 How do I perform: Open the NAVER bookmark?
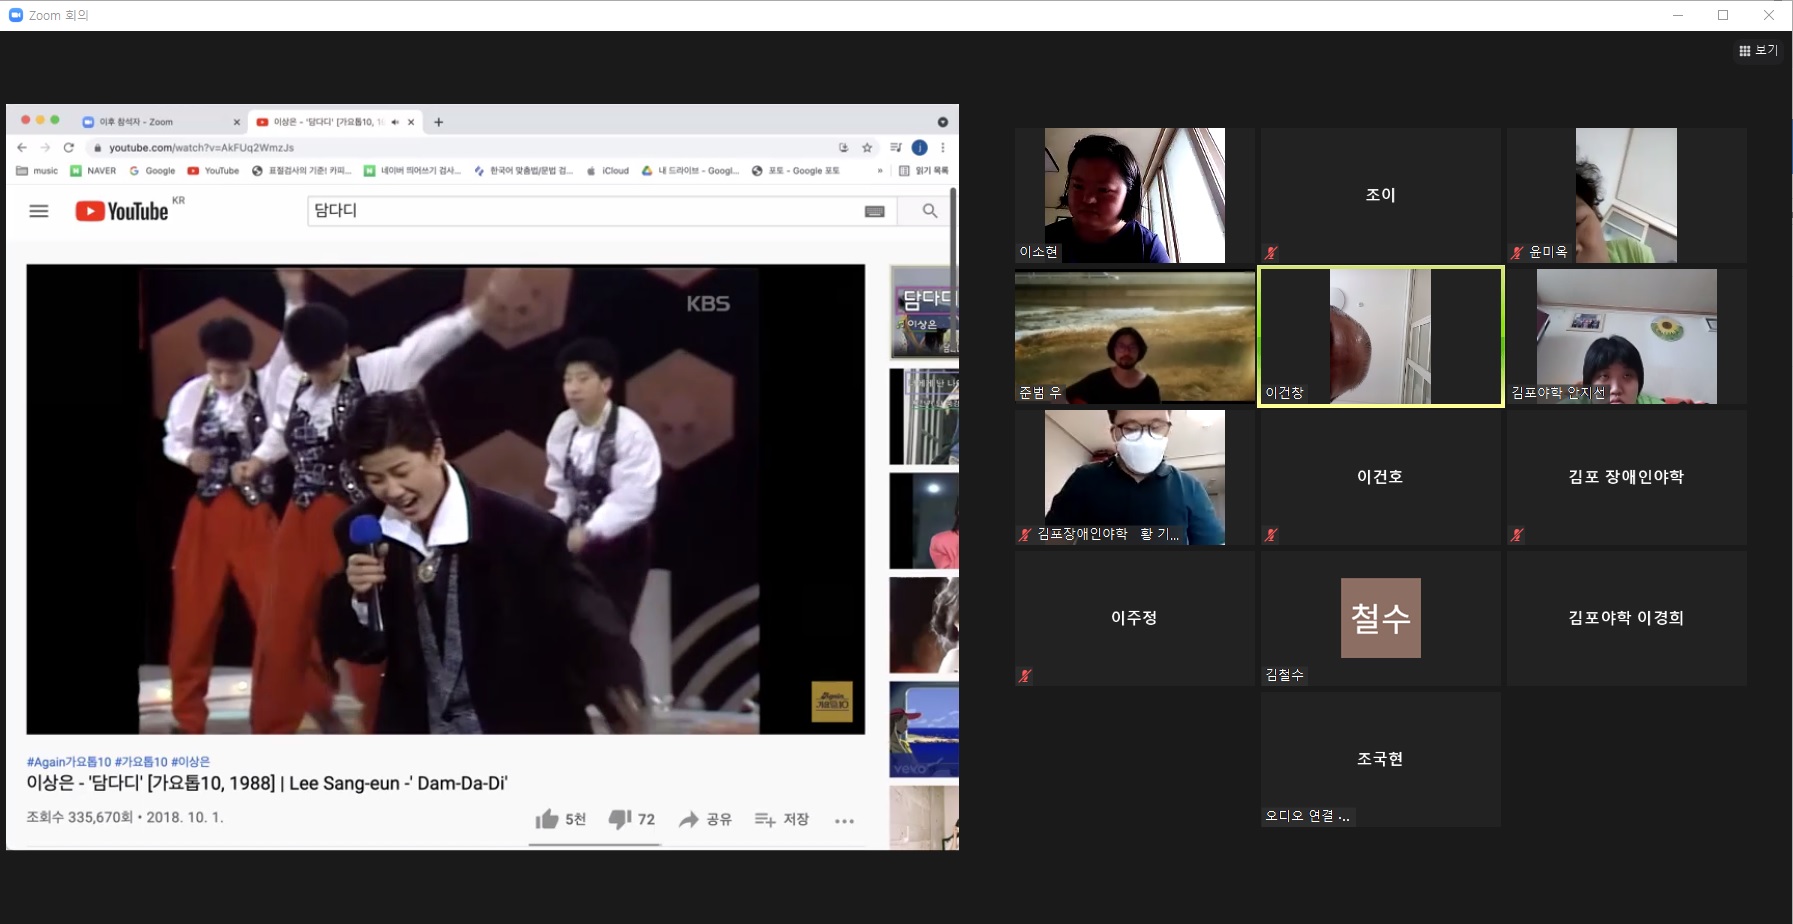93,171
